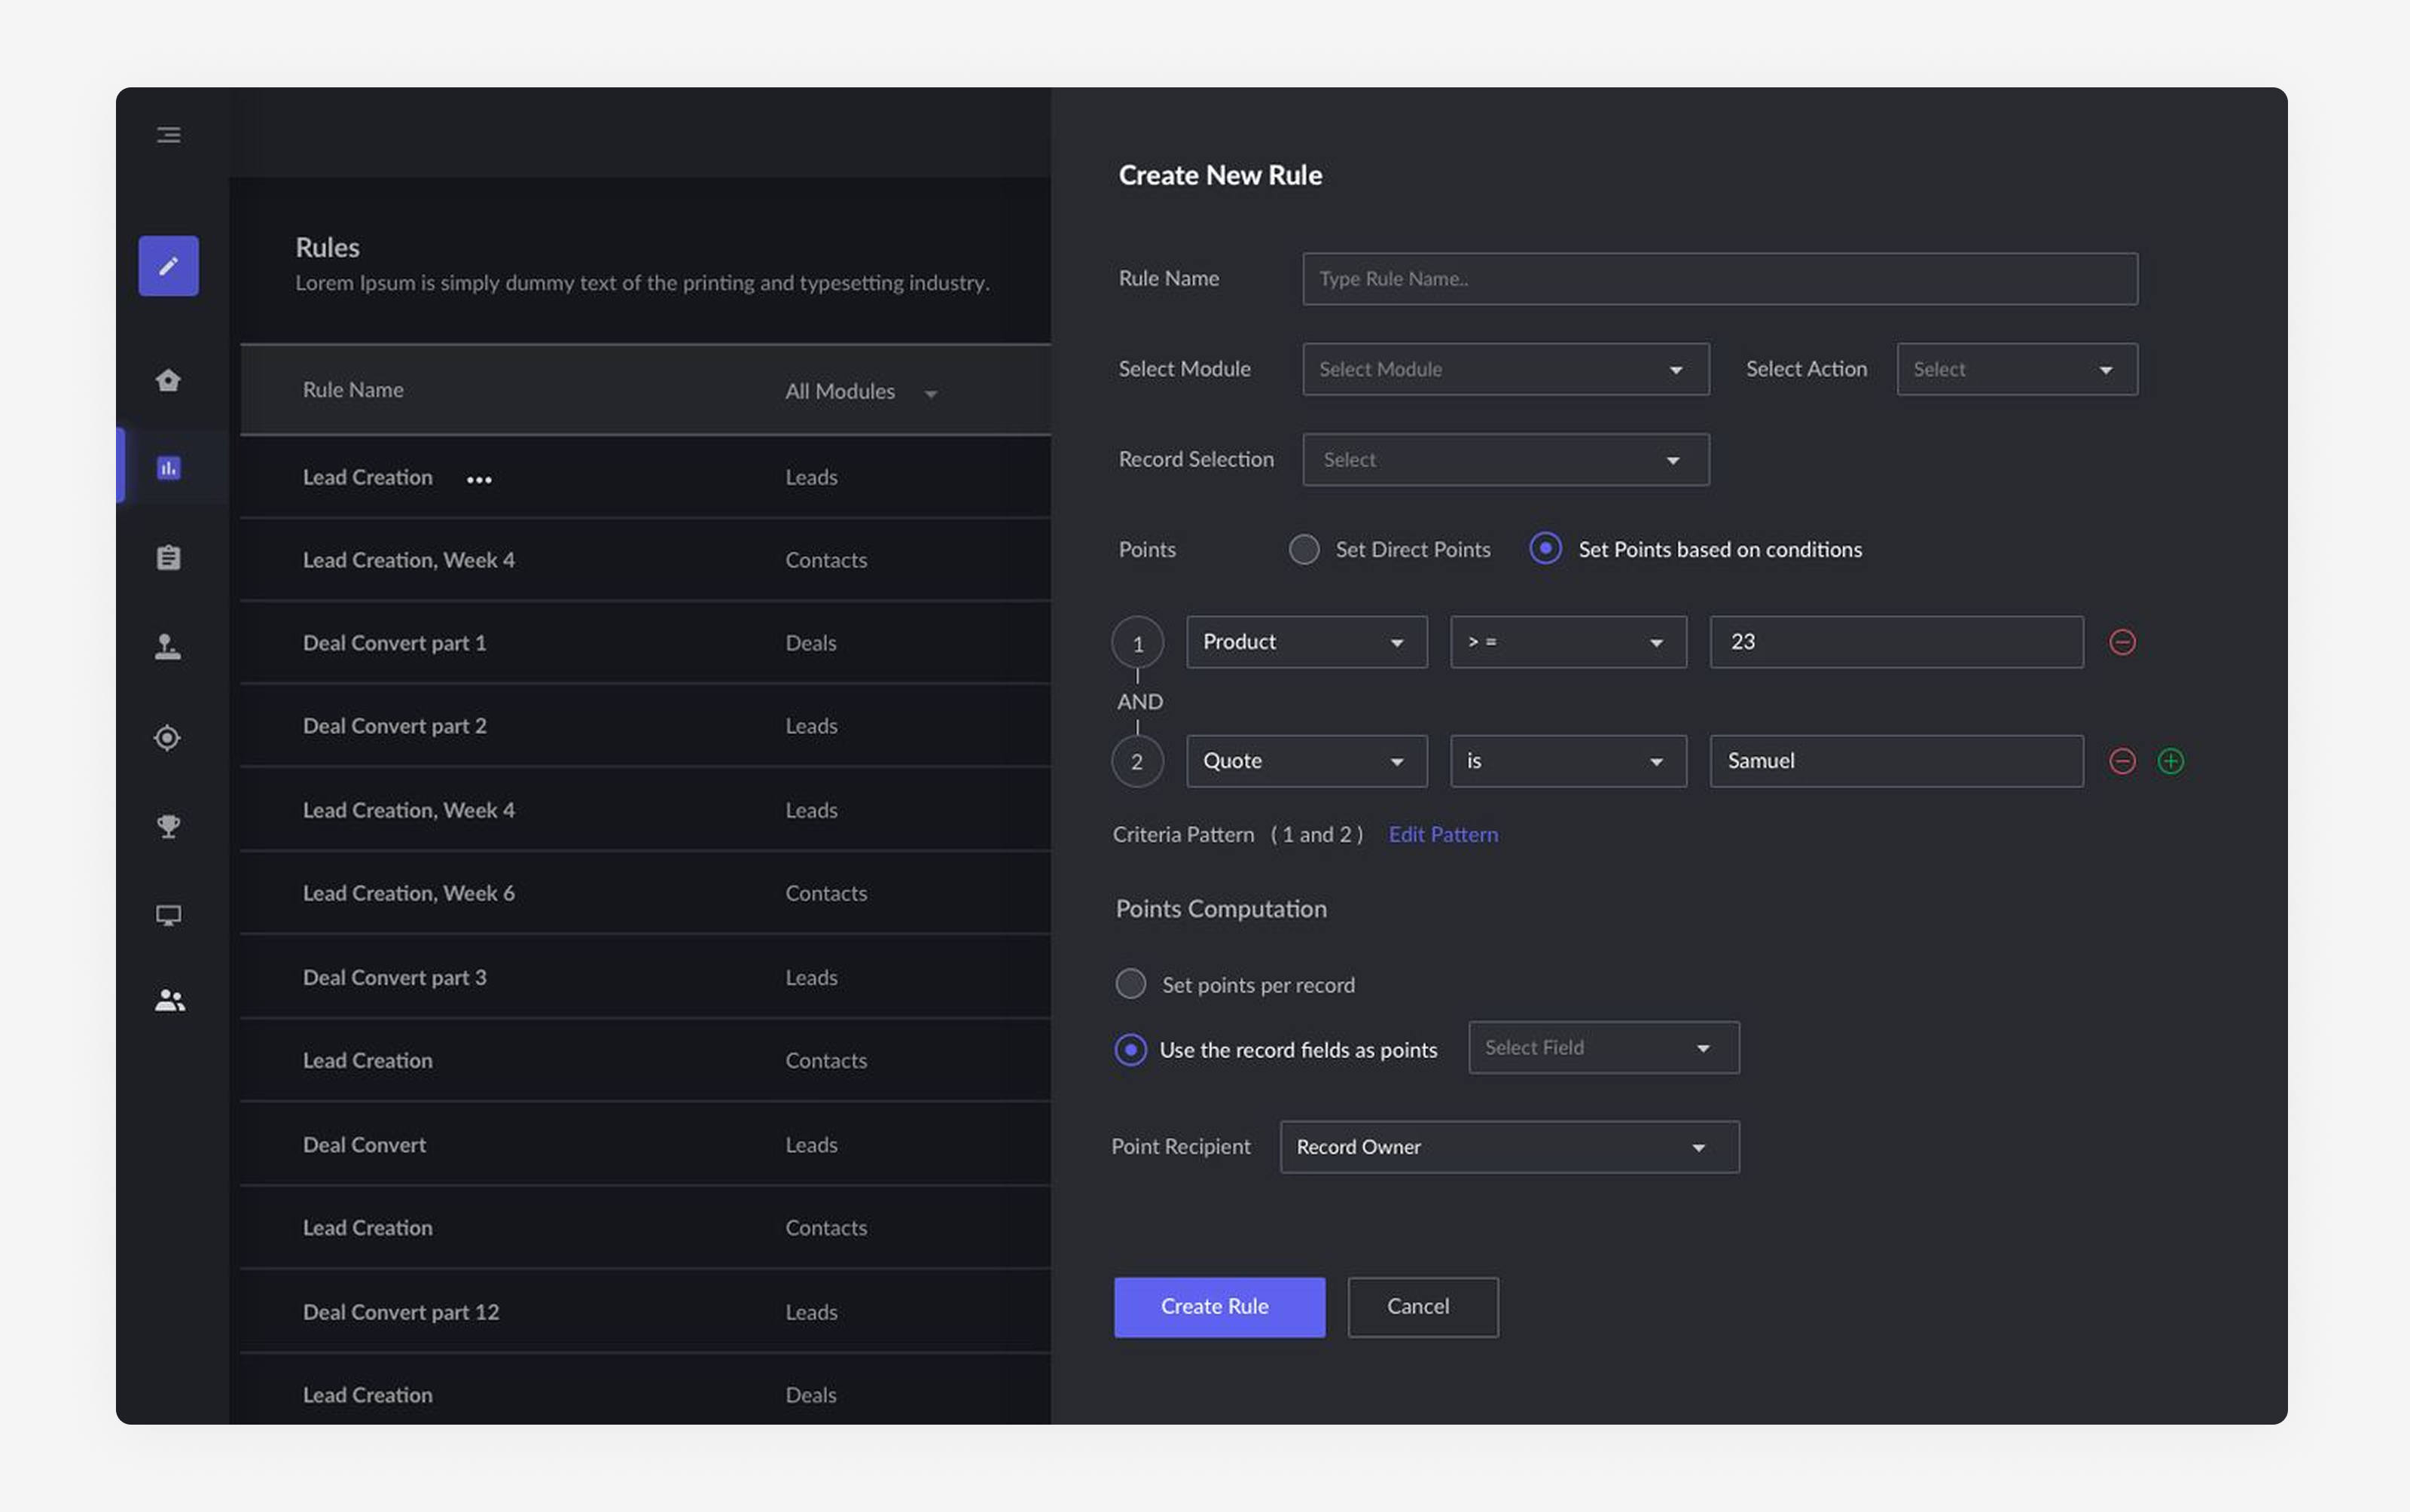Open the All Modules filter dropdown
Screen dimensions: 2410x1512
pyautogui.click(x=861, y=391)
